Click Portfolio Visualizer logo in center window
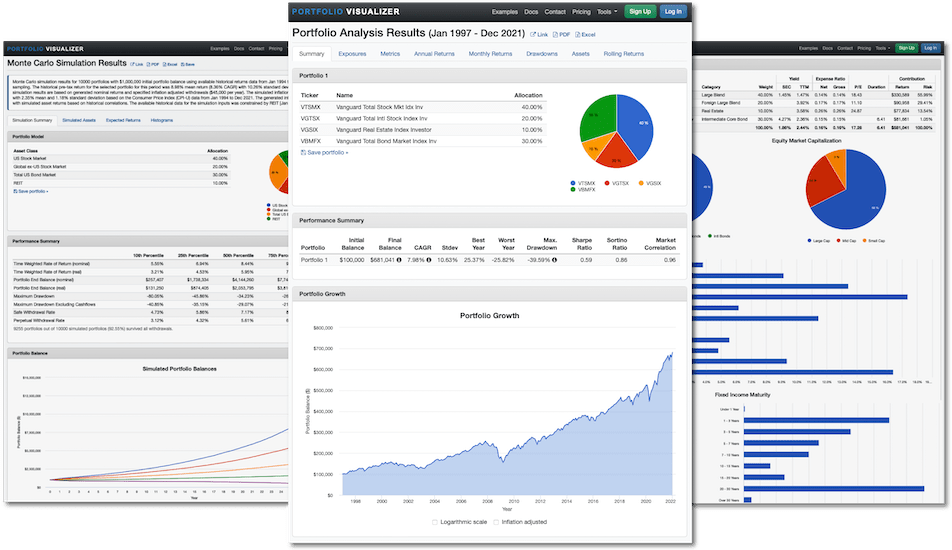952x550 pixels. click(345, 12)
